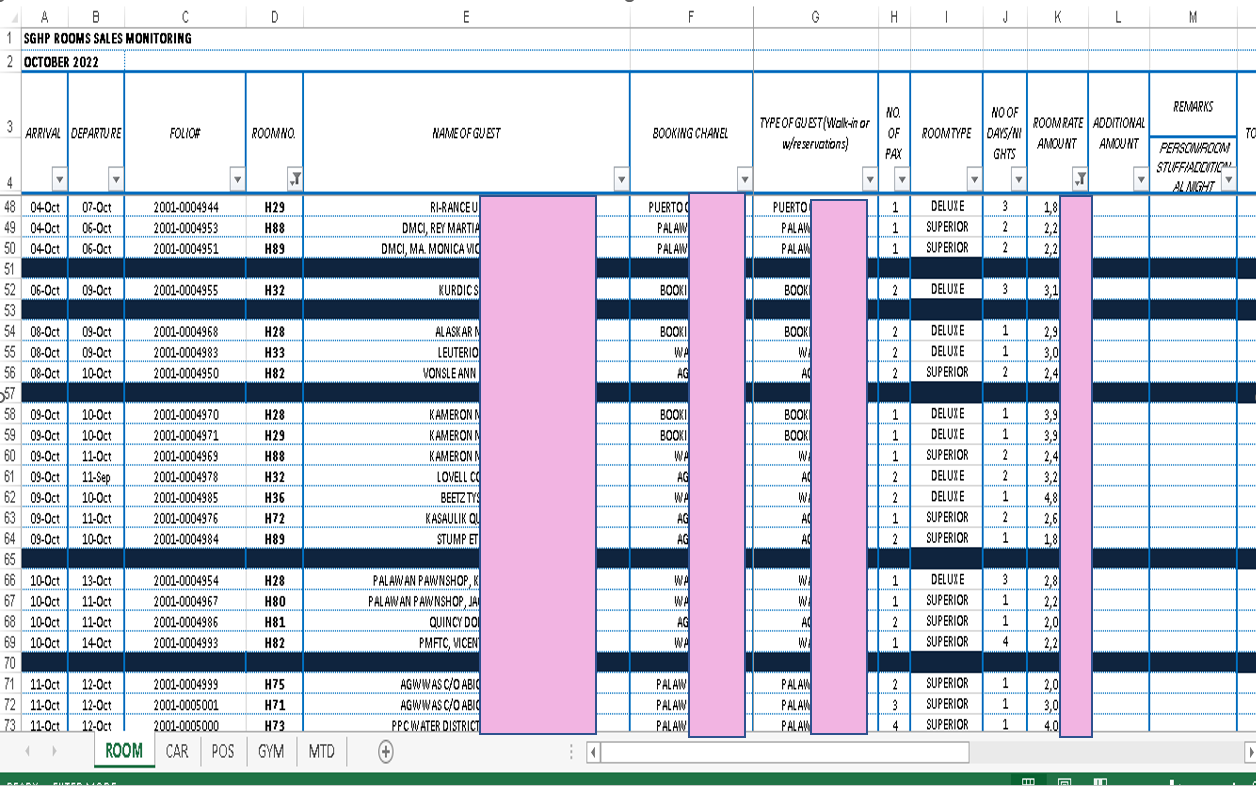Click folio cell 2001-0004950

click(x=185, y=374)
